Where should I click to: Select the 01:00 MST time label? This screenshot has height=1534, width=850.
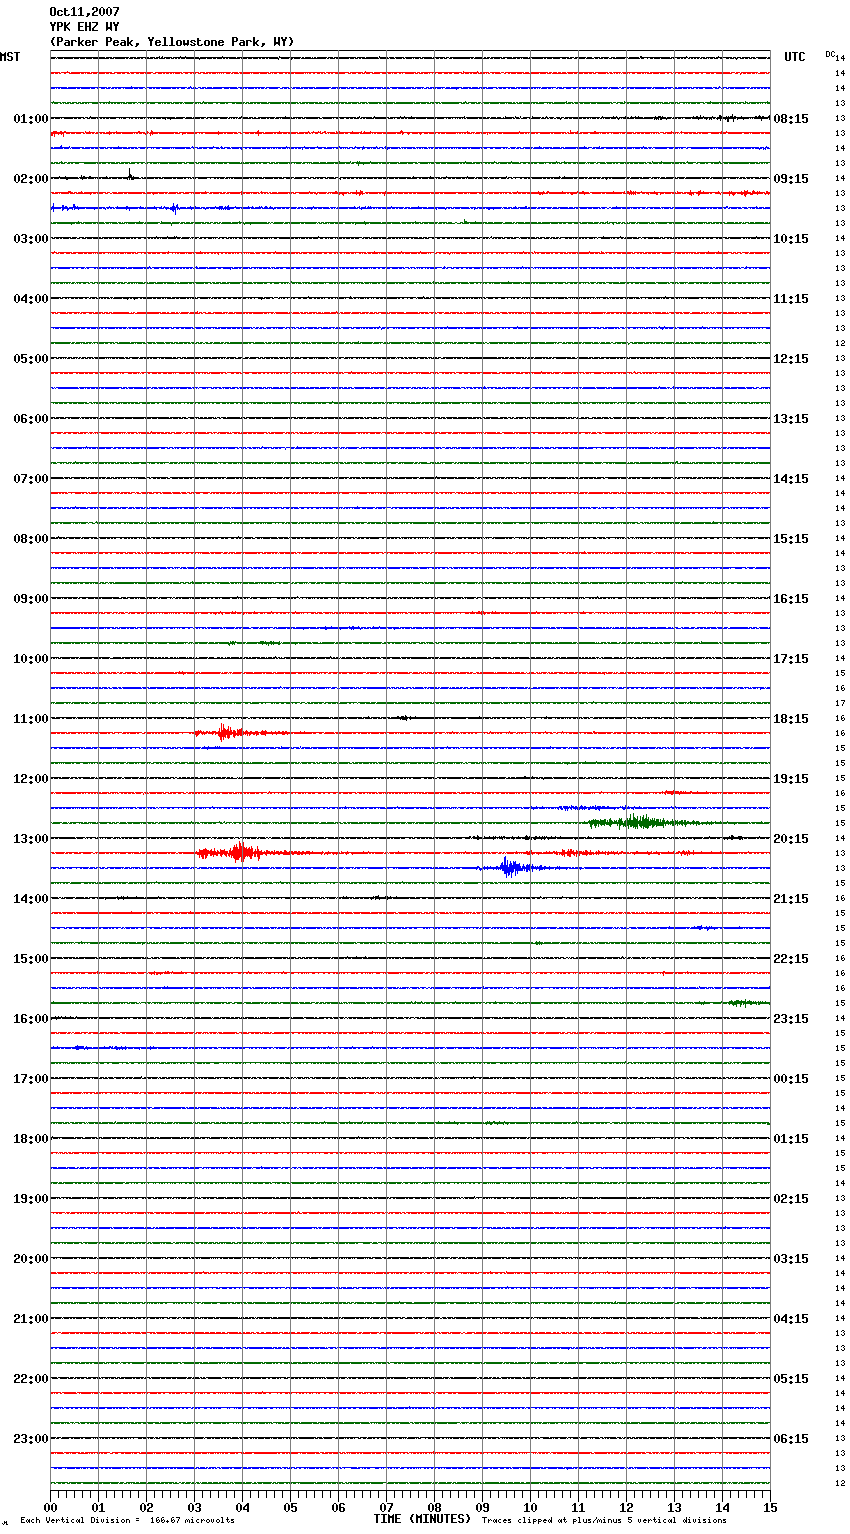coord(31,119)
